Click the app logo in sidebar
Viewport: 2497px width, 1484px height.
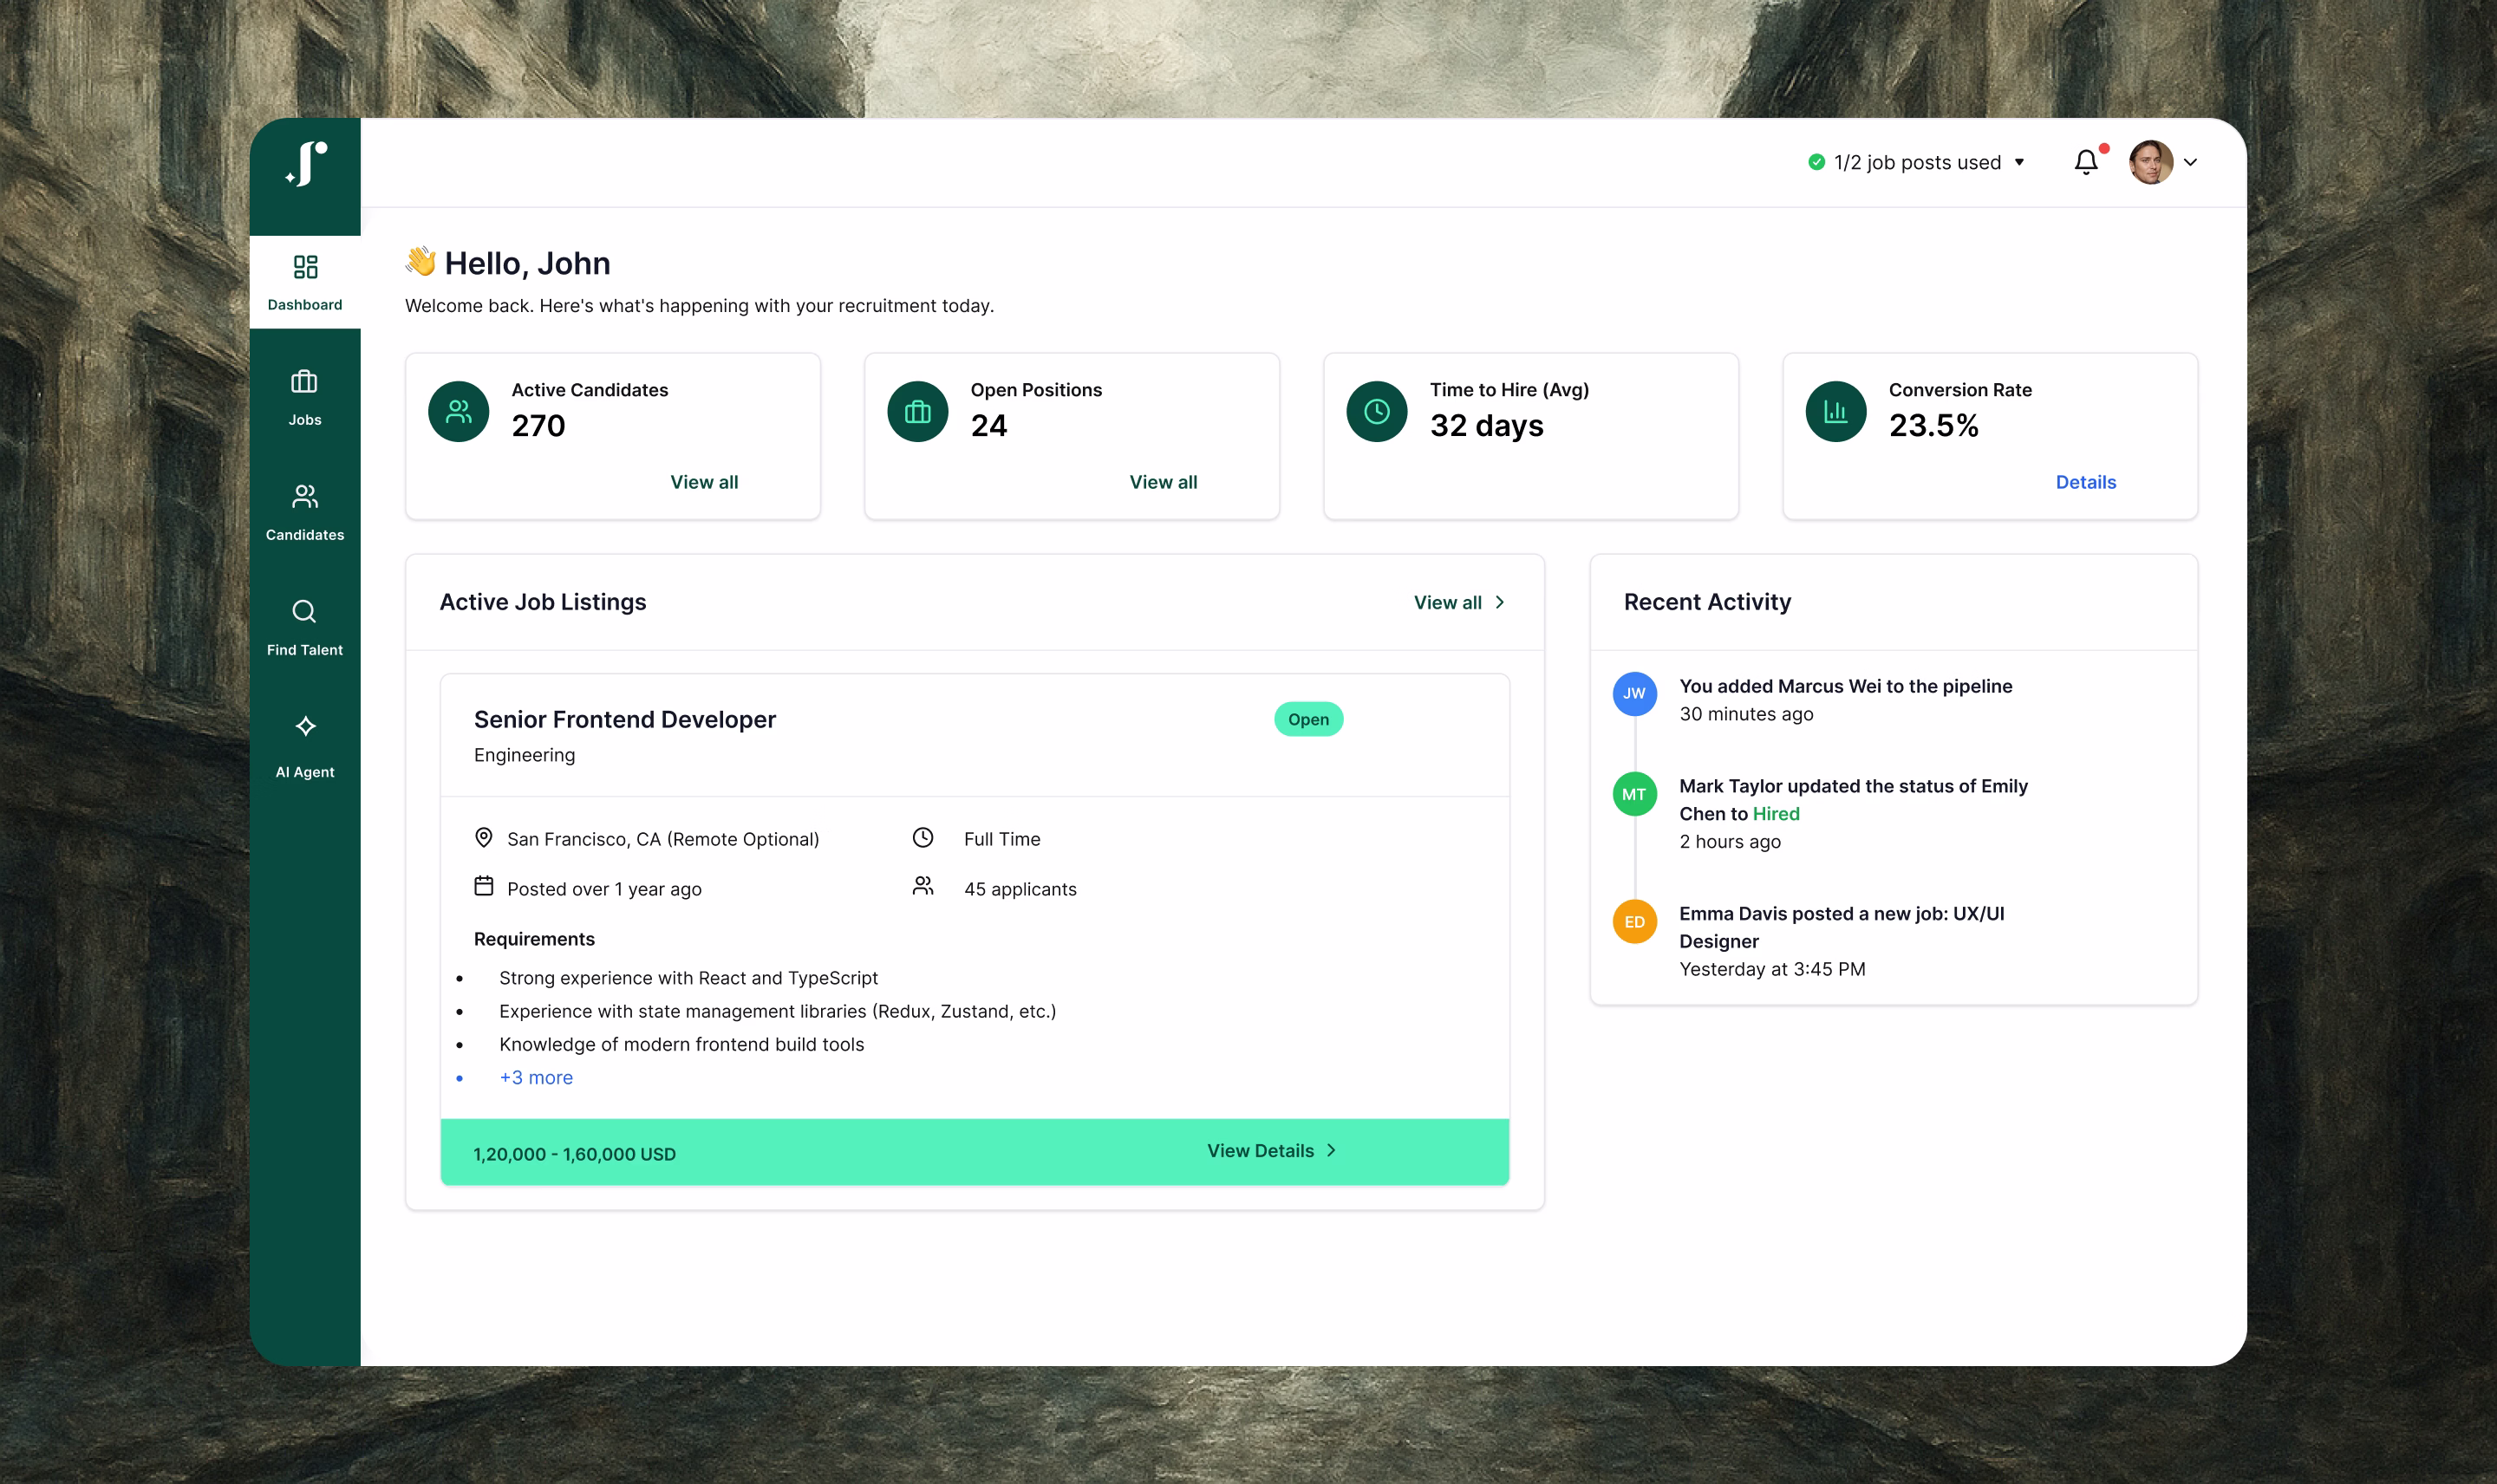tap(305, 163)
